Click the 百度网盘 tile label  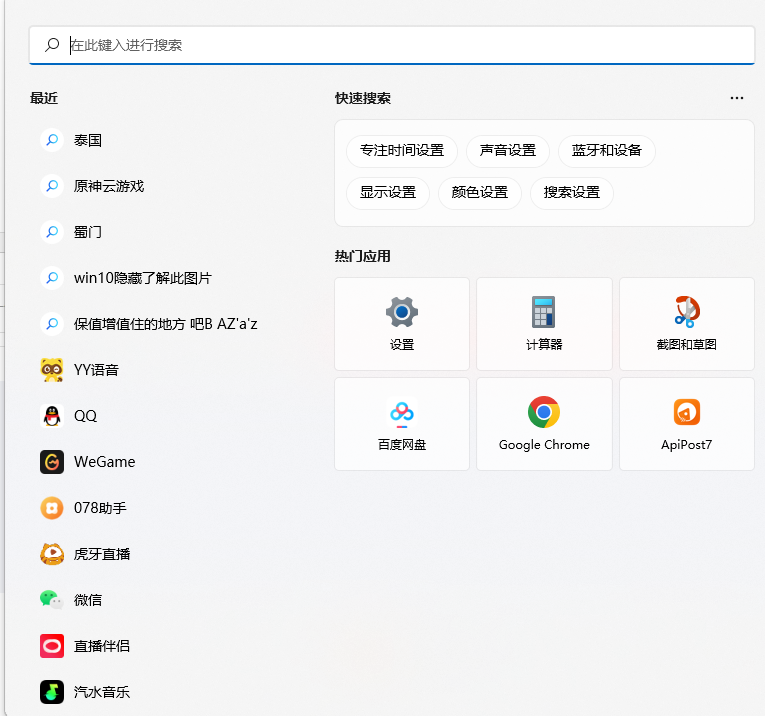click(x=402, y=445)
